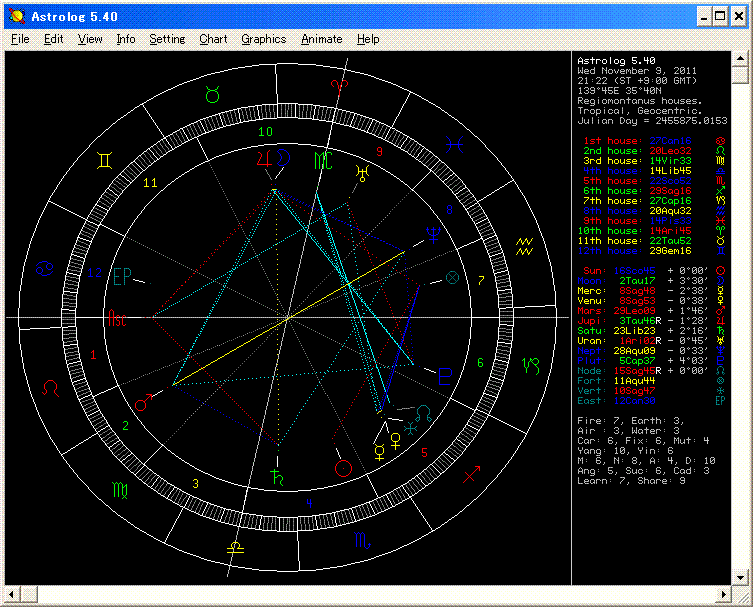Click the 'Satu: 23Lib23' row

tap(651, 331)
